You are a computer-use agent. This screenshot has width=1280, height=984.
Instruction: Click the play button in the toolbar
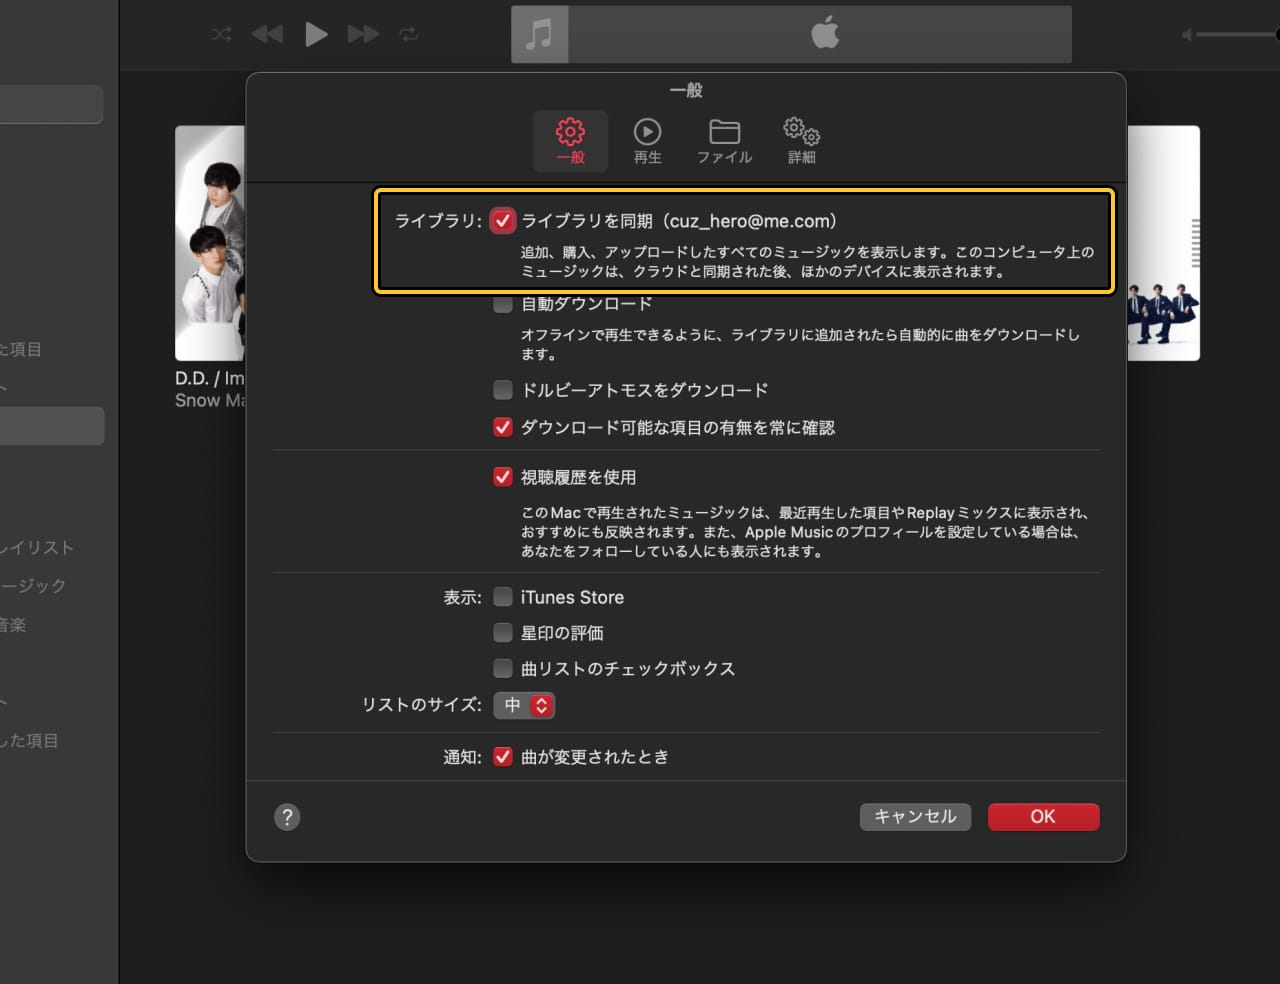pos(316,35)
